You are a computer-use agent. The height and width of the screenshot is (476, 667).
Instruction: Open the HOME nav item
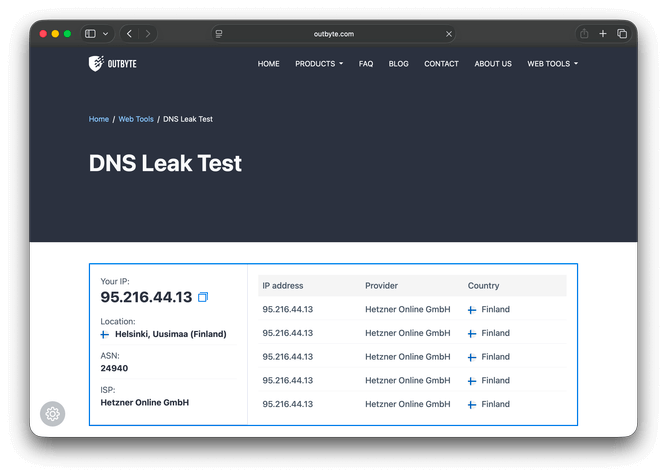tap(268, 64)
